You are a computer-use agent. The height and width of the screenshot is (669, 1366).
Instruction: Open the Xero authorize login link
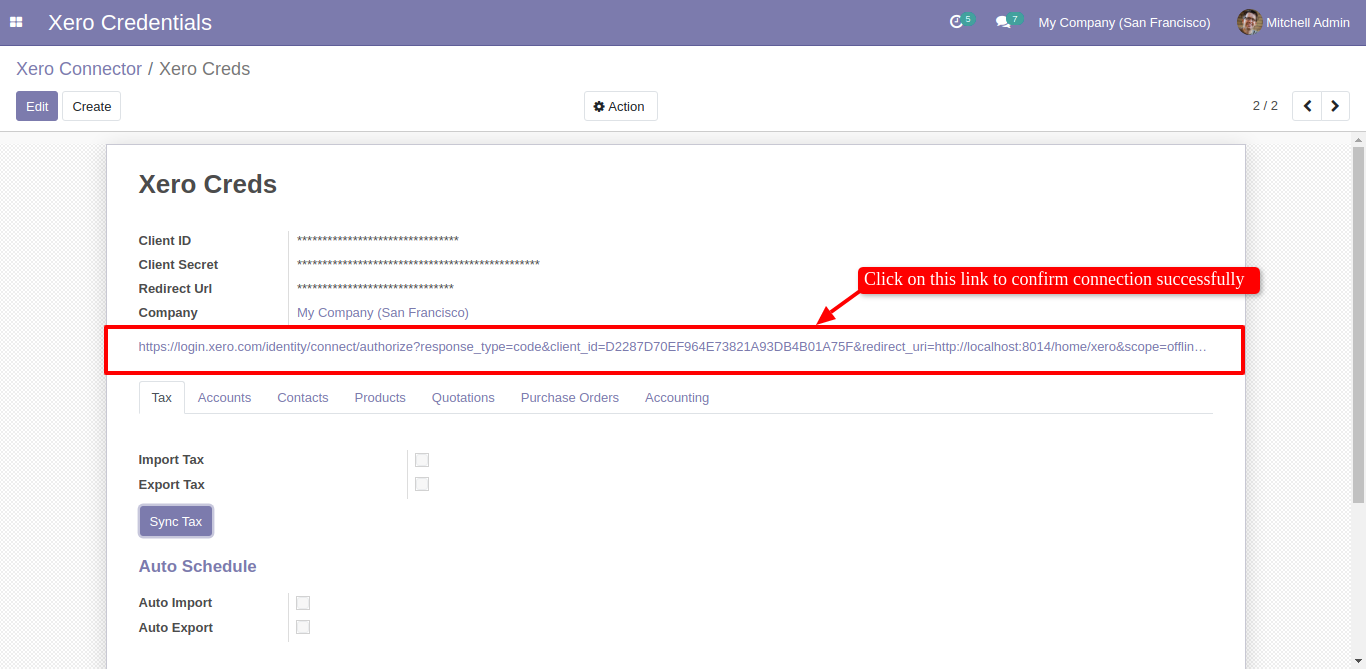click(673, 347)
